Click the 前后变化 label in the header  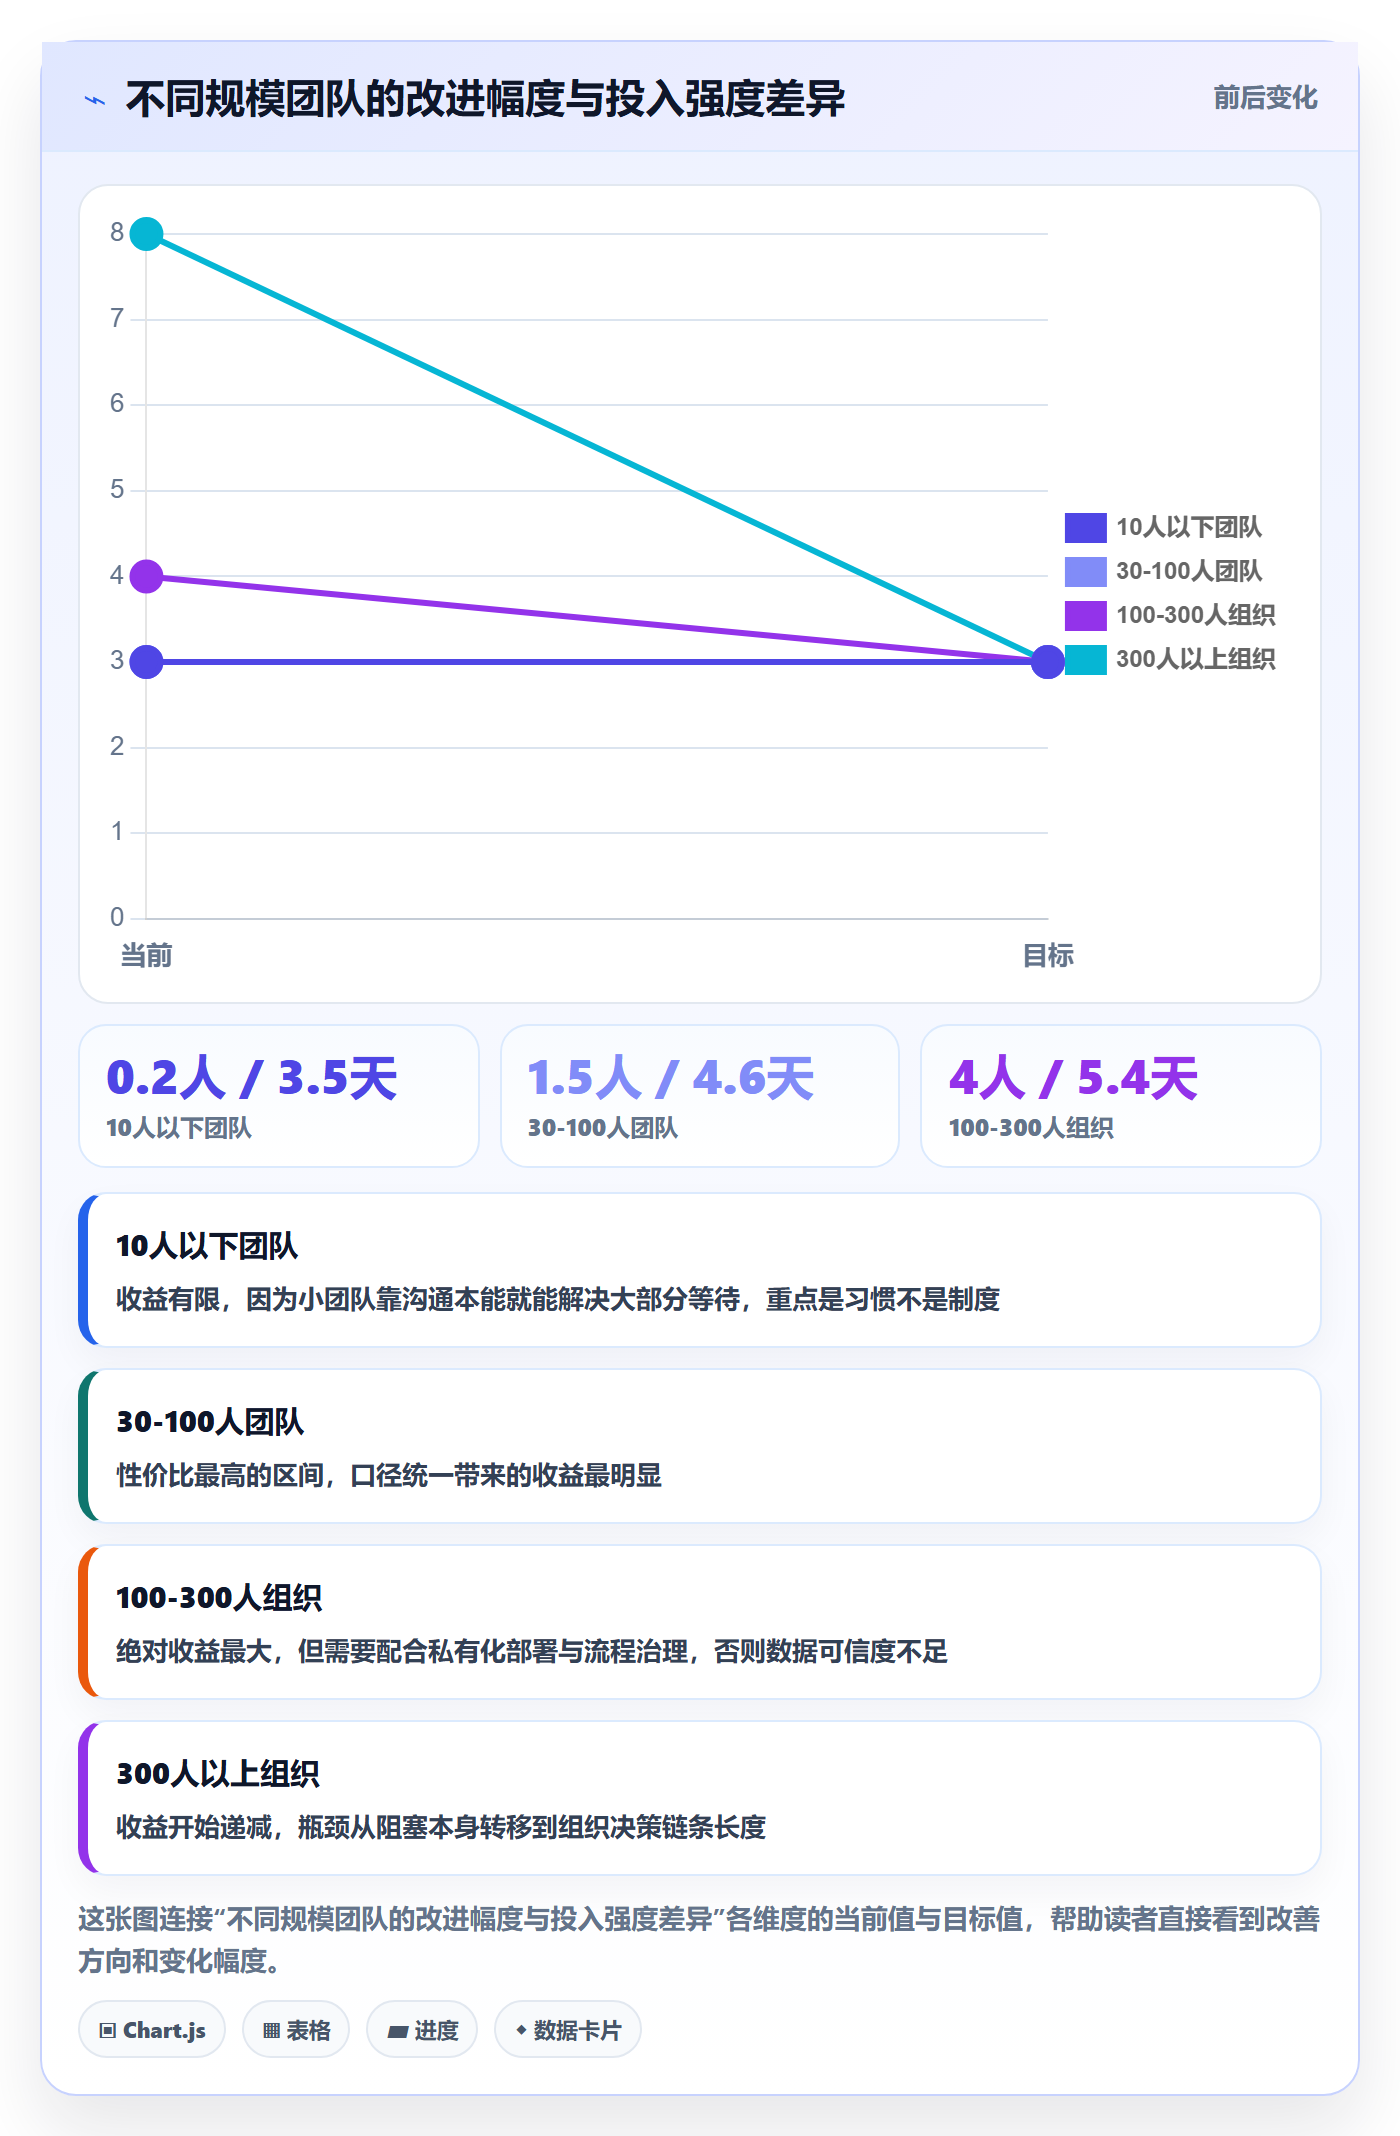tap(1265, 98)
